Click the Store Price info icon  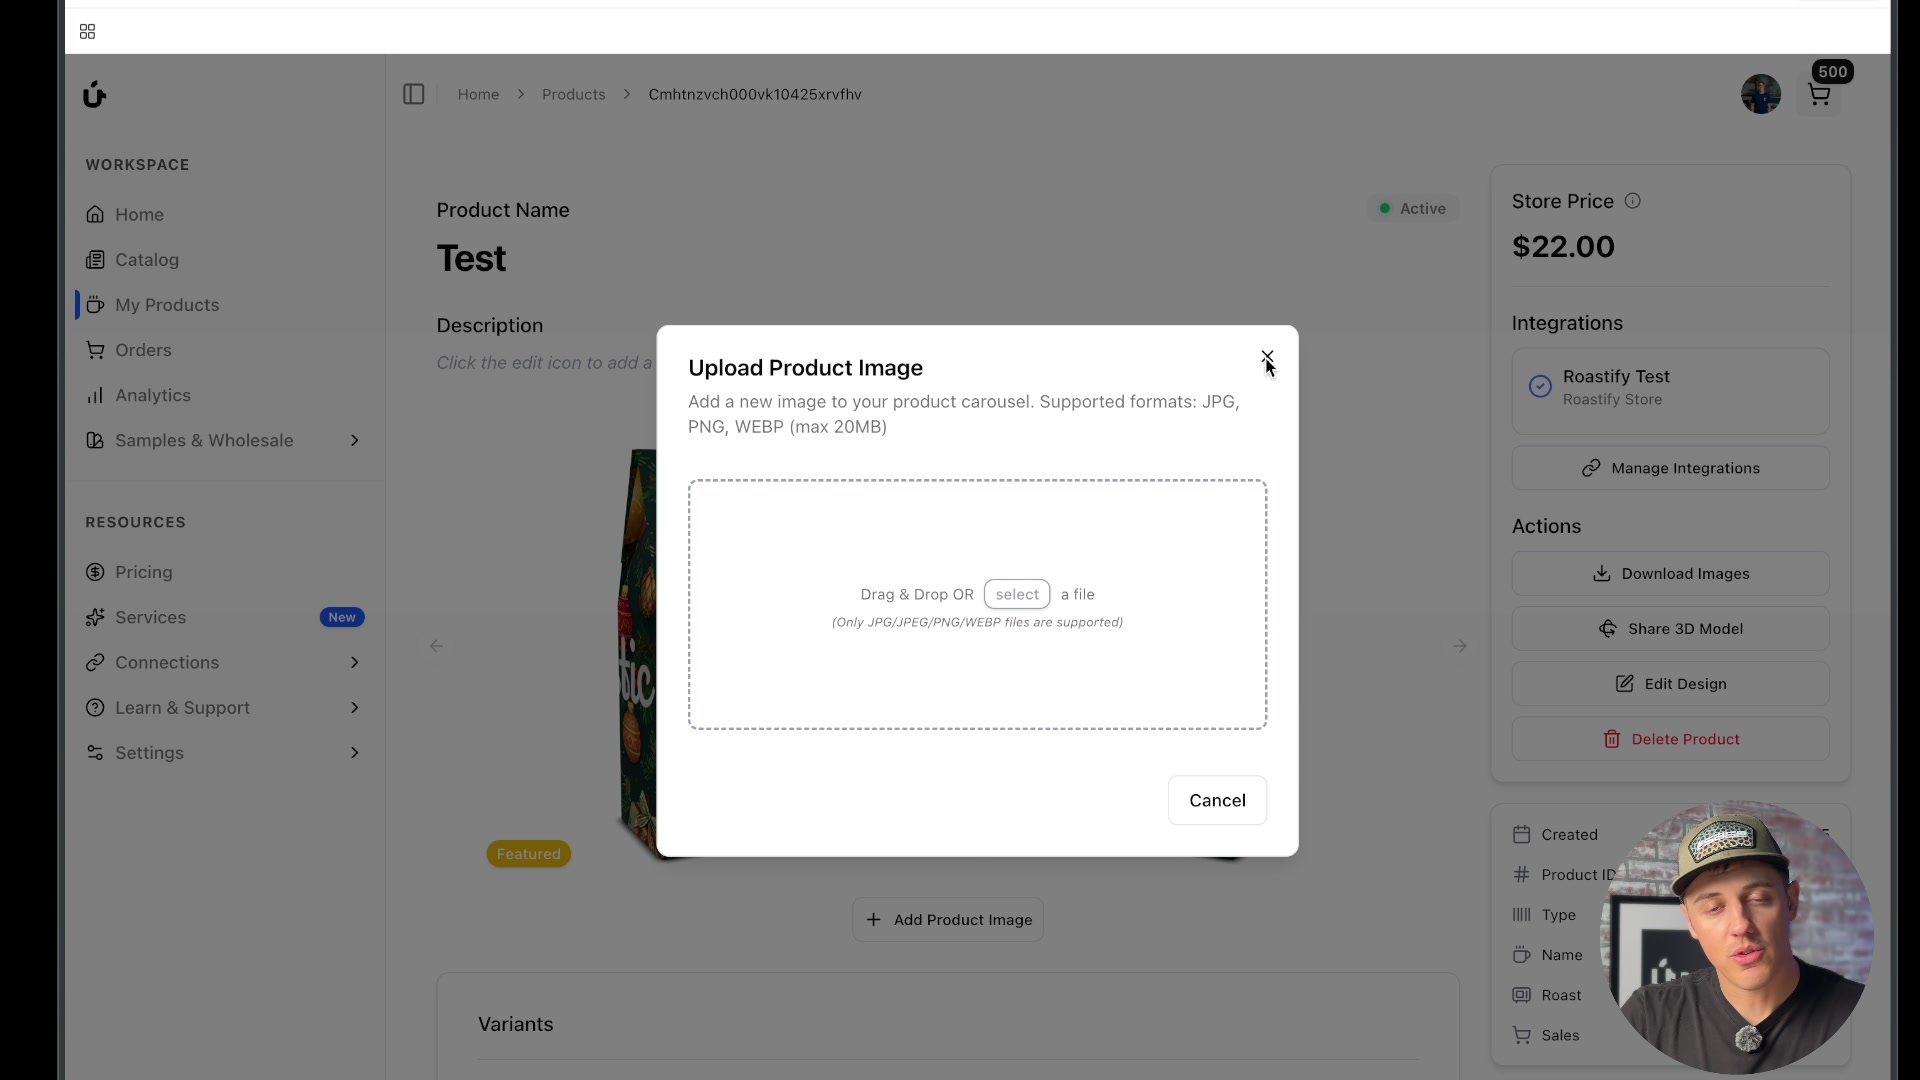pos(1632,201)
